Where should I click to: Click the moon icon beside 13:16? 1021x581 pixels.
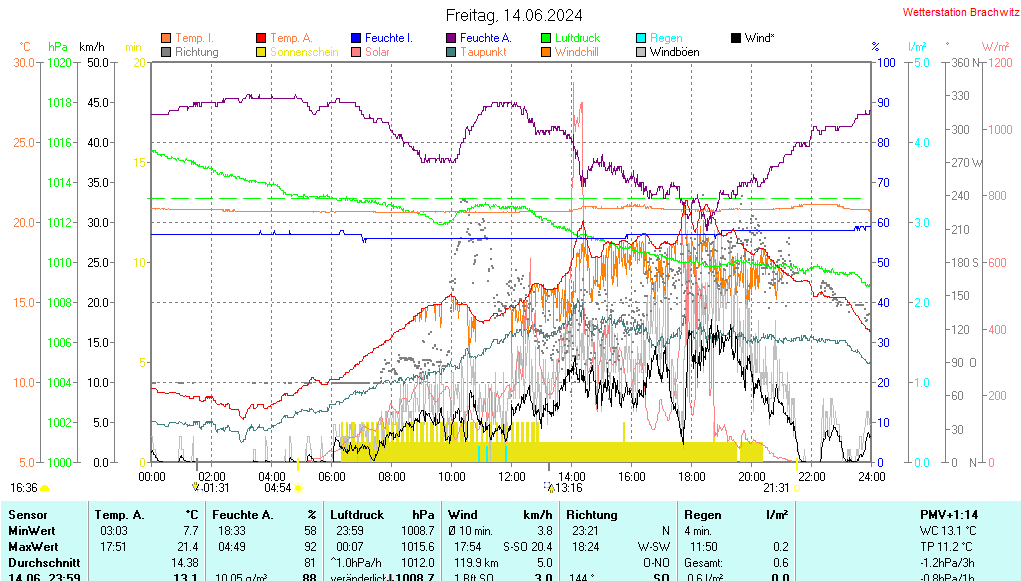[x=548, y=487]
